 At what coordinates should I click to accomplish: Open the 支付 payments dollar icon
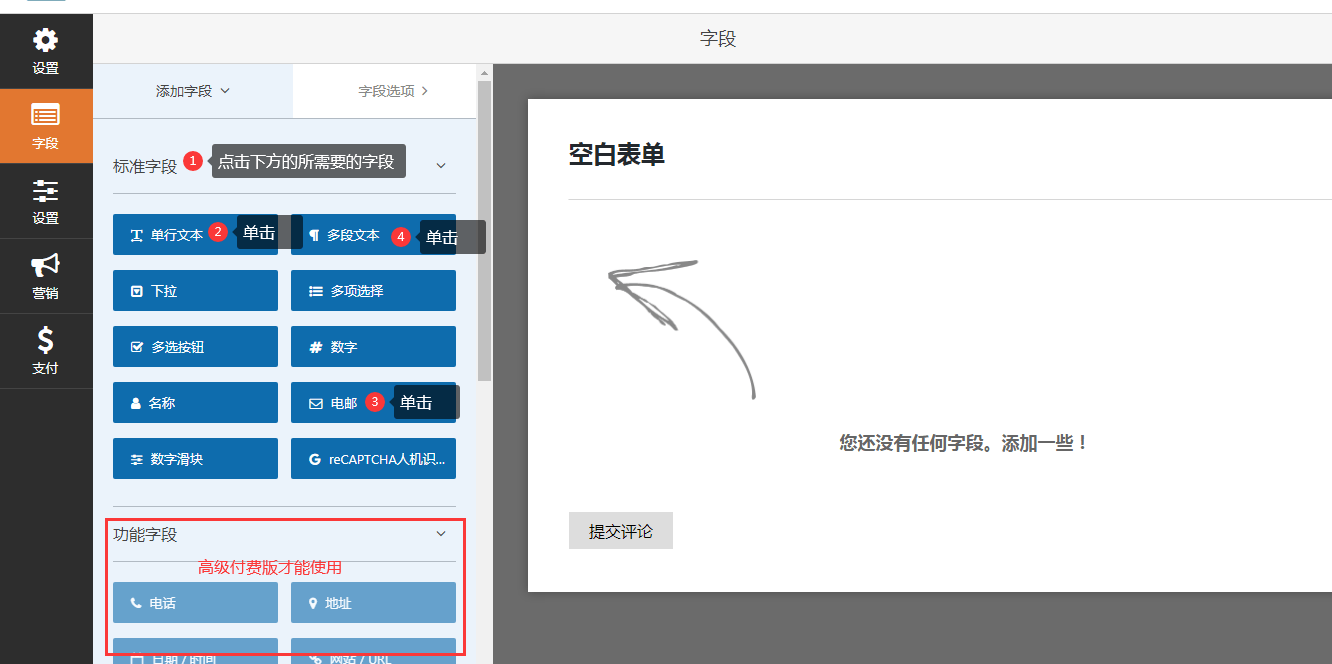46,351
